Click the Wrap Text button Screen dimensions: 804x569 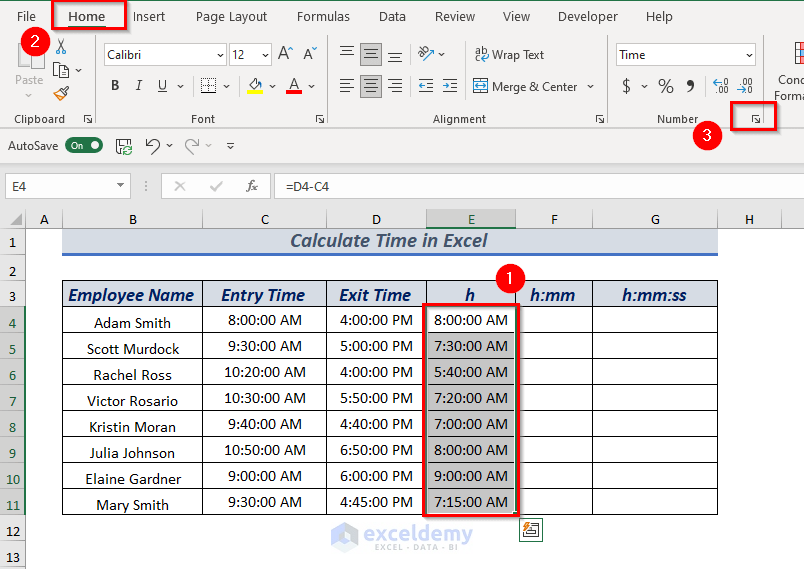[x=509, y=55]
